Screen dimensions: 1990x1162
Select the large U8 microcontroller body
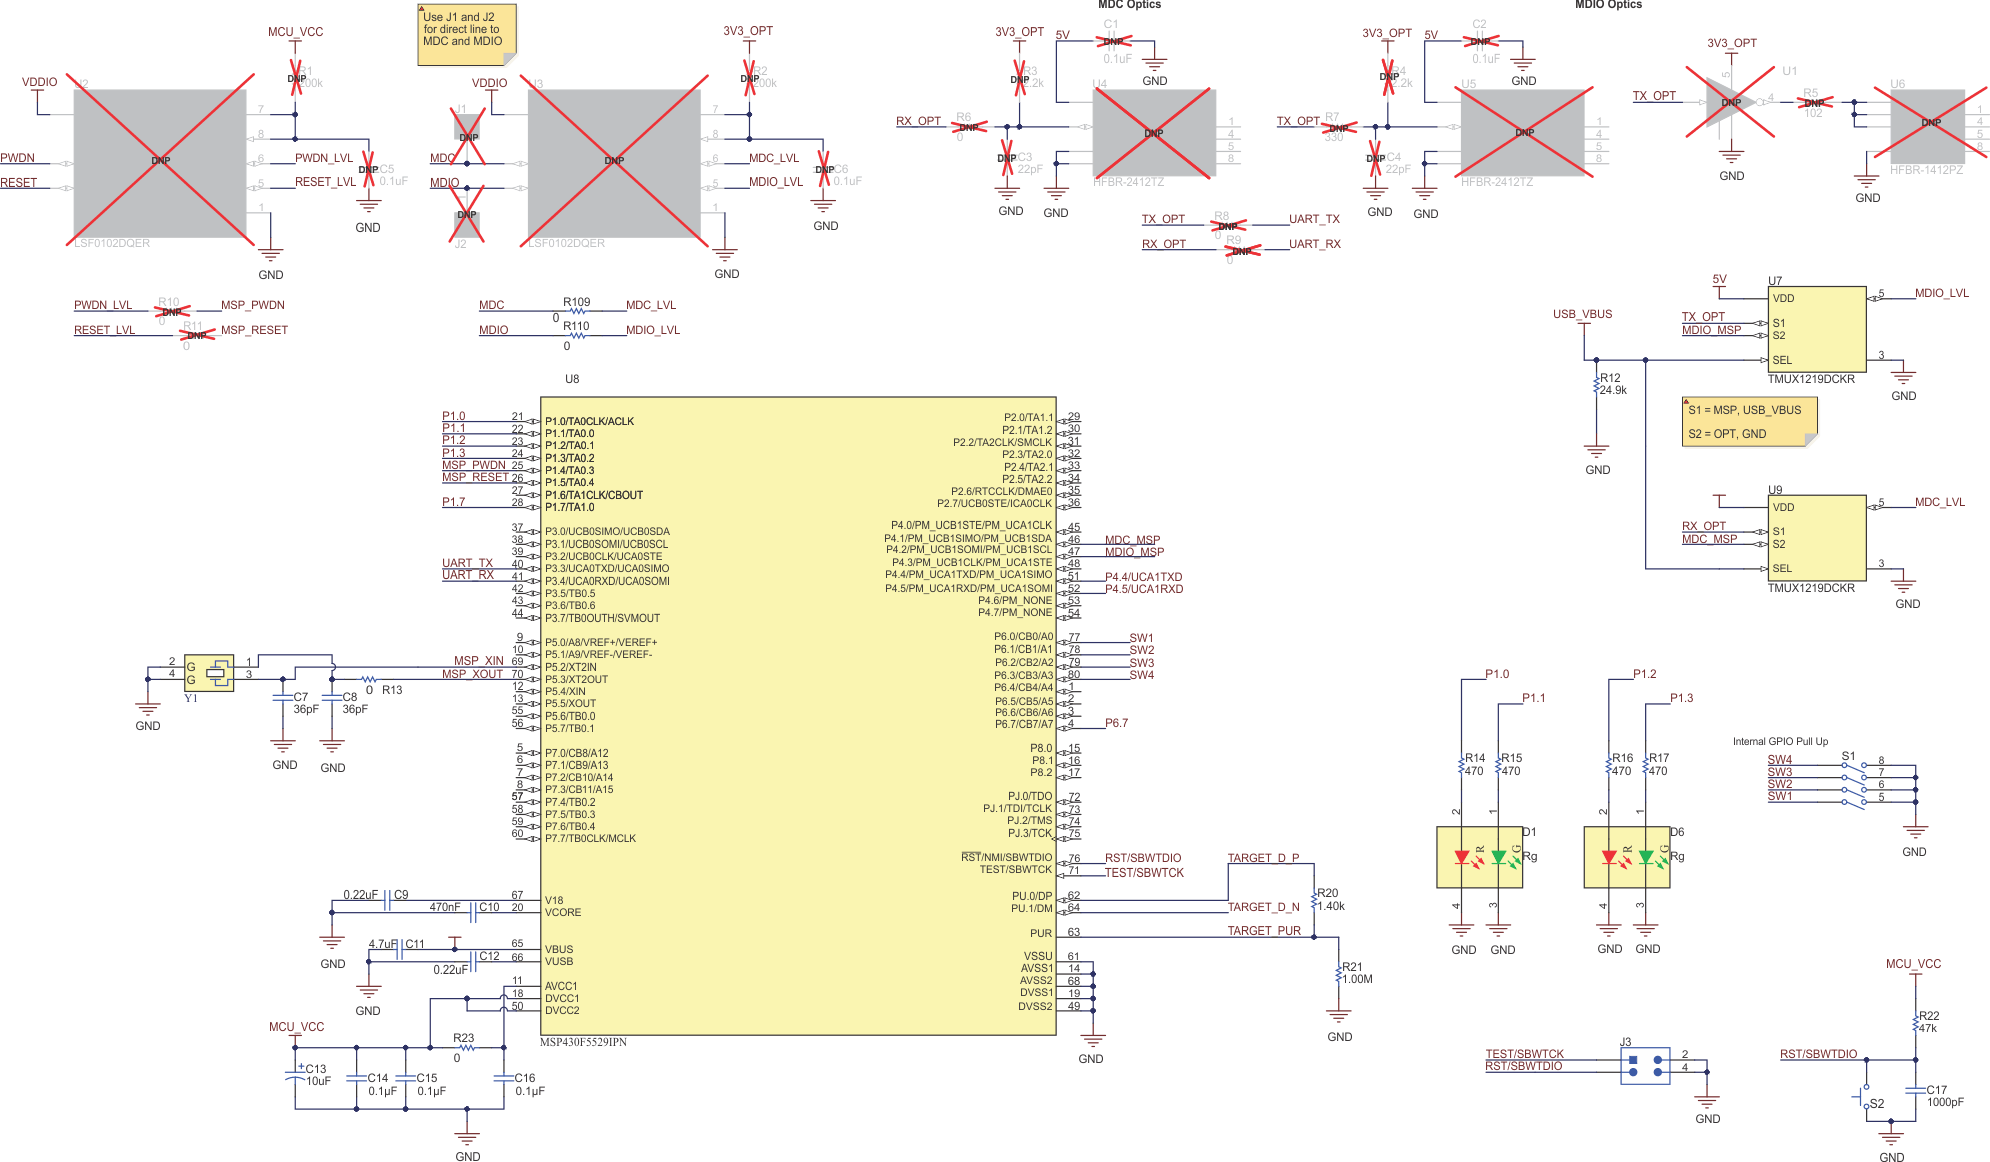coord(798,716)
